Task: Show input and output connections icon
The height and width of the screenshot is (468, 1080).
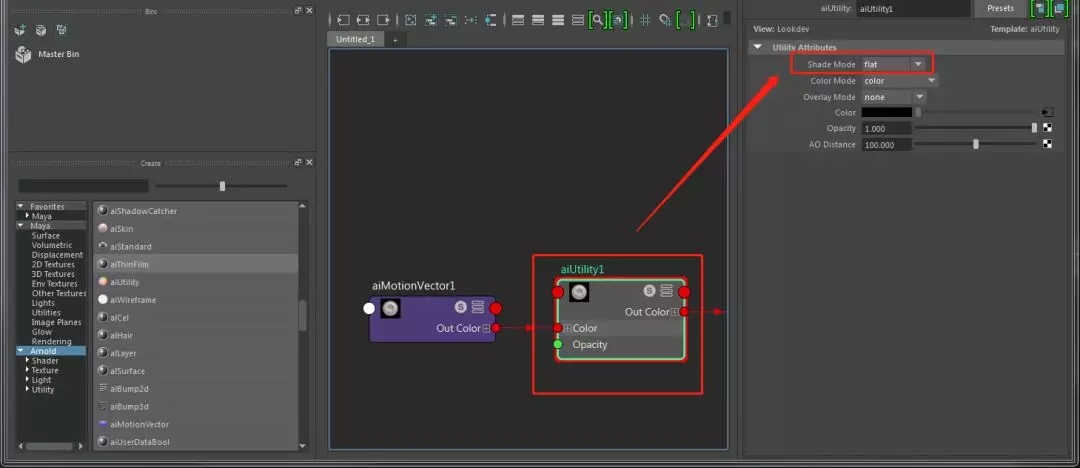Action: (x=363, y=21)
